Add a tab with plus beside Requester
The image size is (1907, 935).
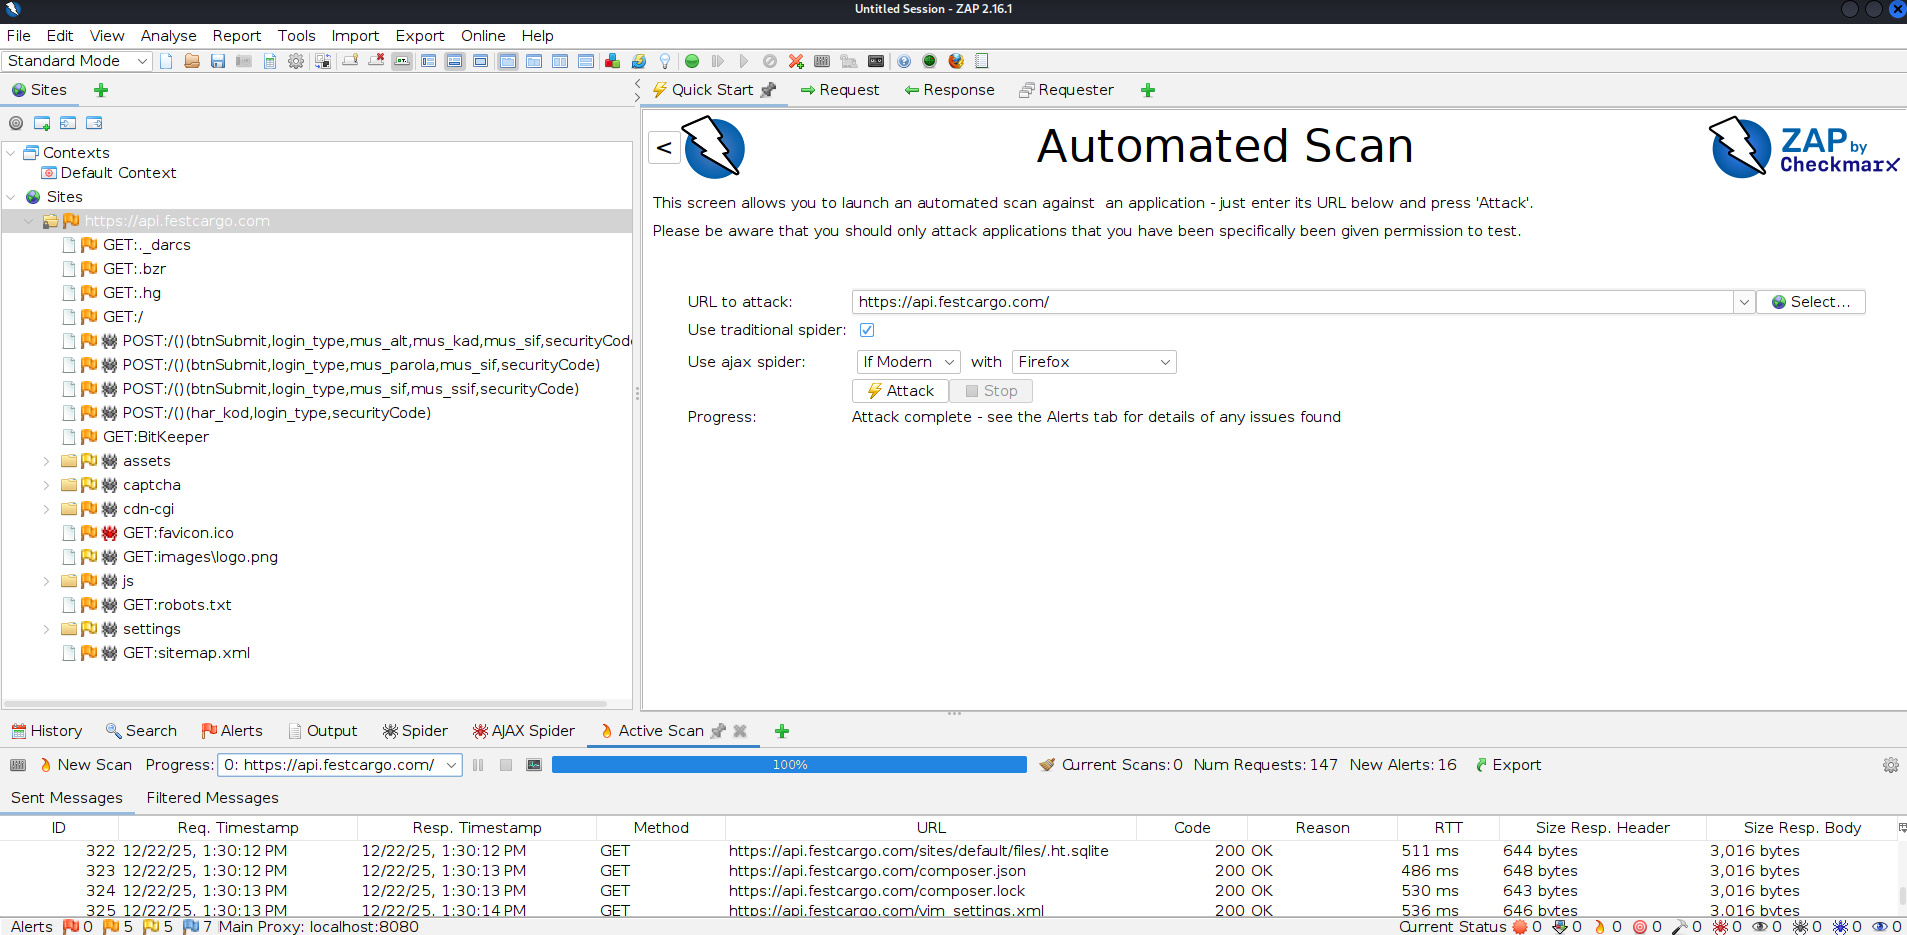1148,90
